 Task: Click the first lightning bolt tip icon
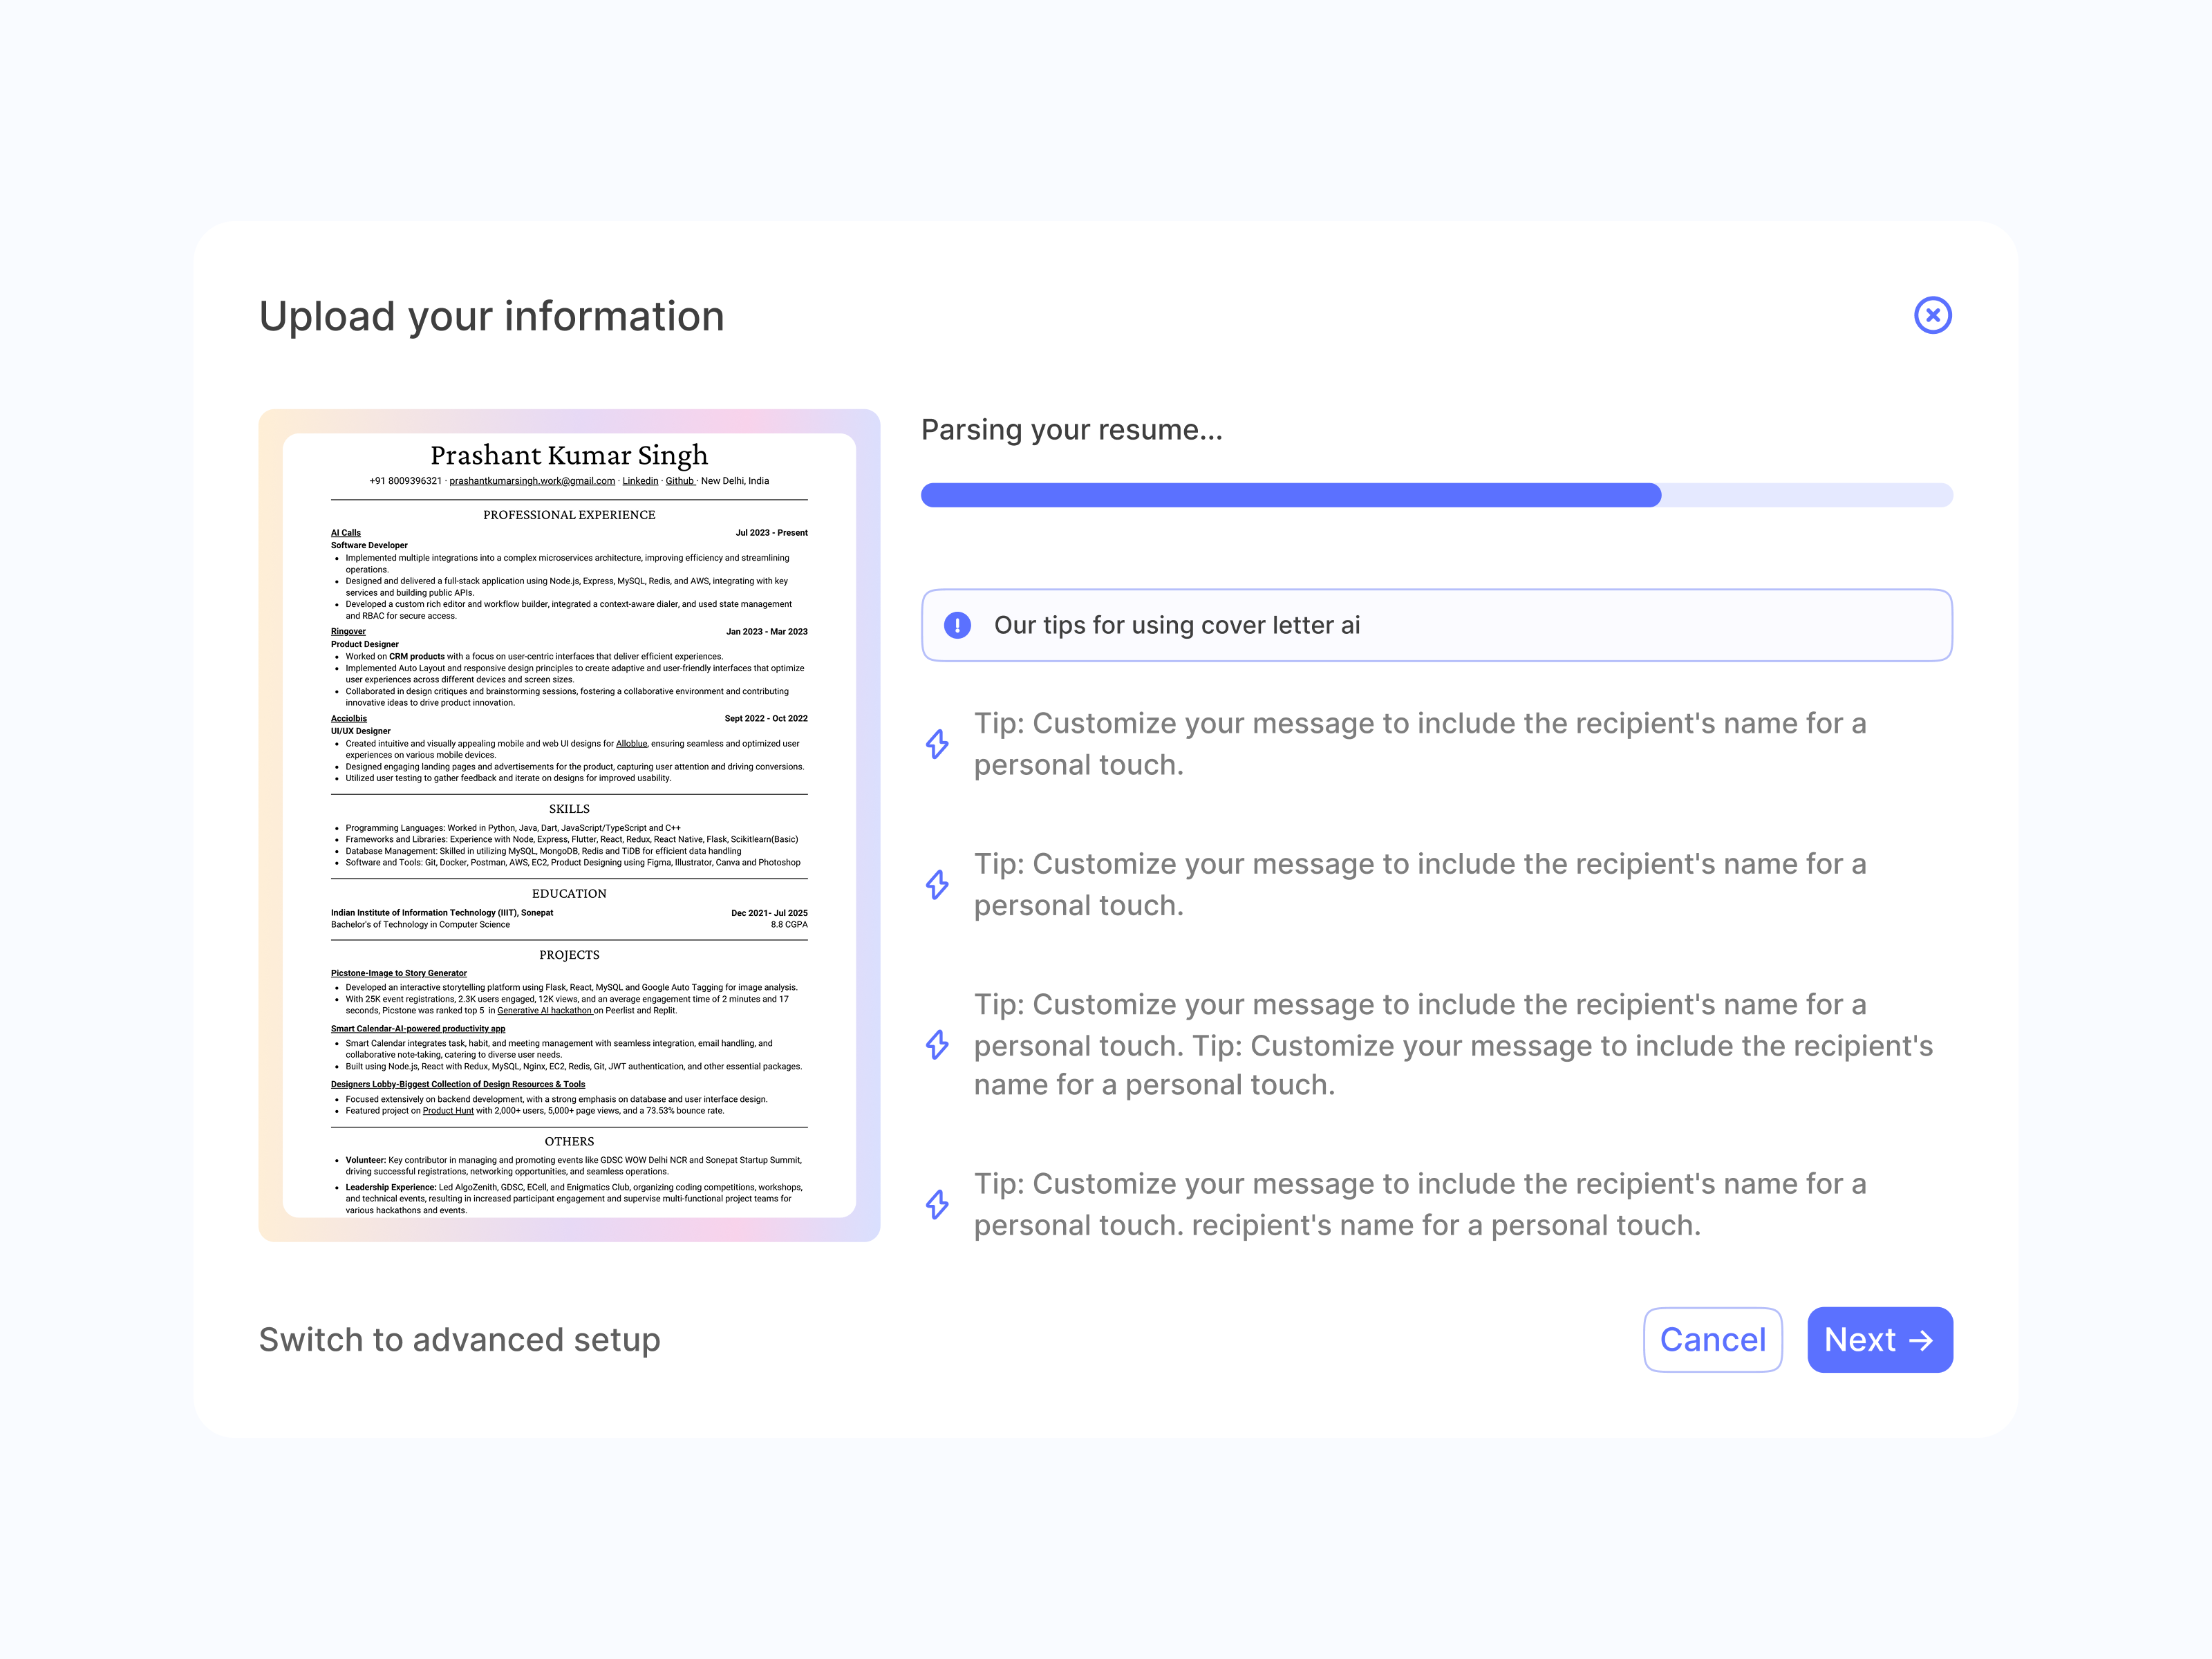[x=937, y=744]
